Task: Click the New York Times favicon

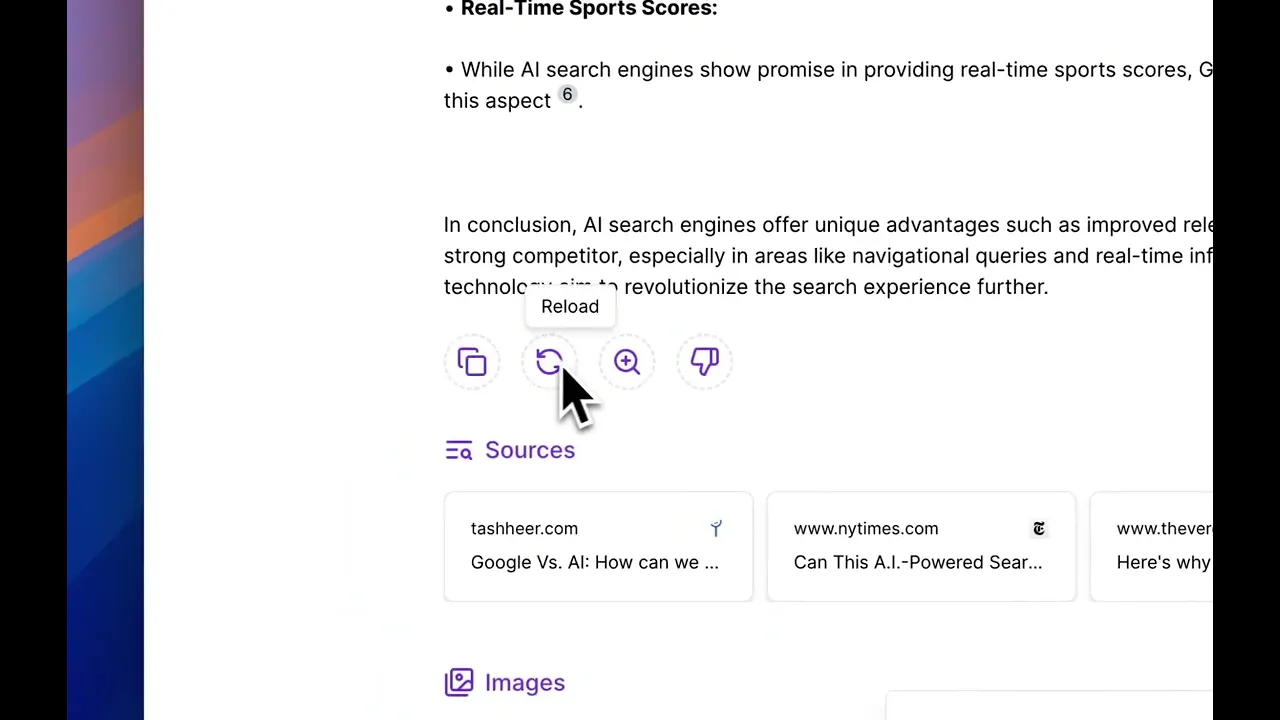Action: click(x=1039, y=528)
